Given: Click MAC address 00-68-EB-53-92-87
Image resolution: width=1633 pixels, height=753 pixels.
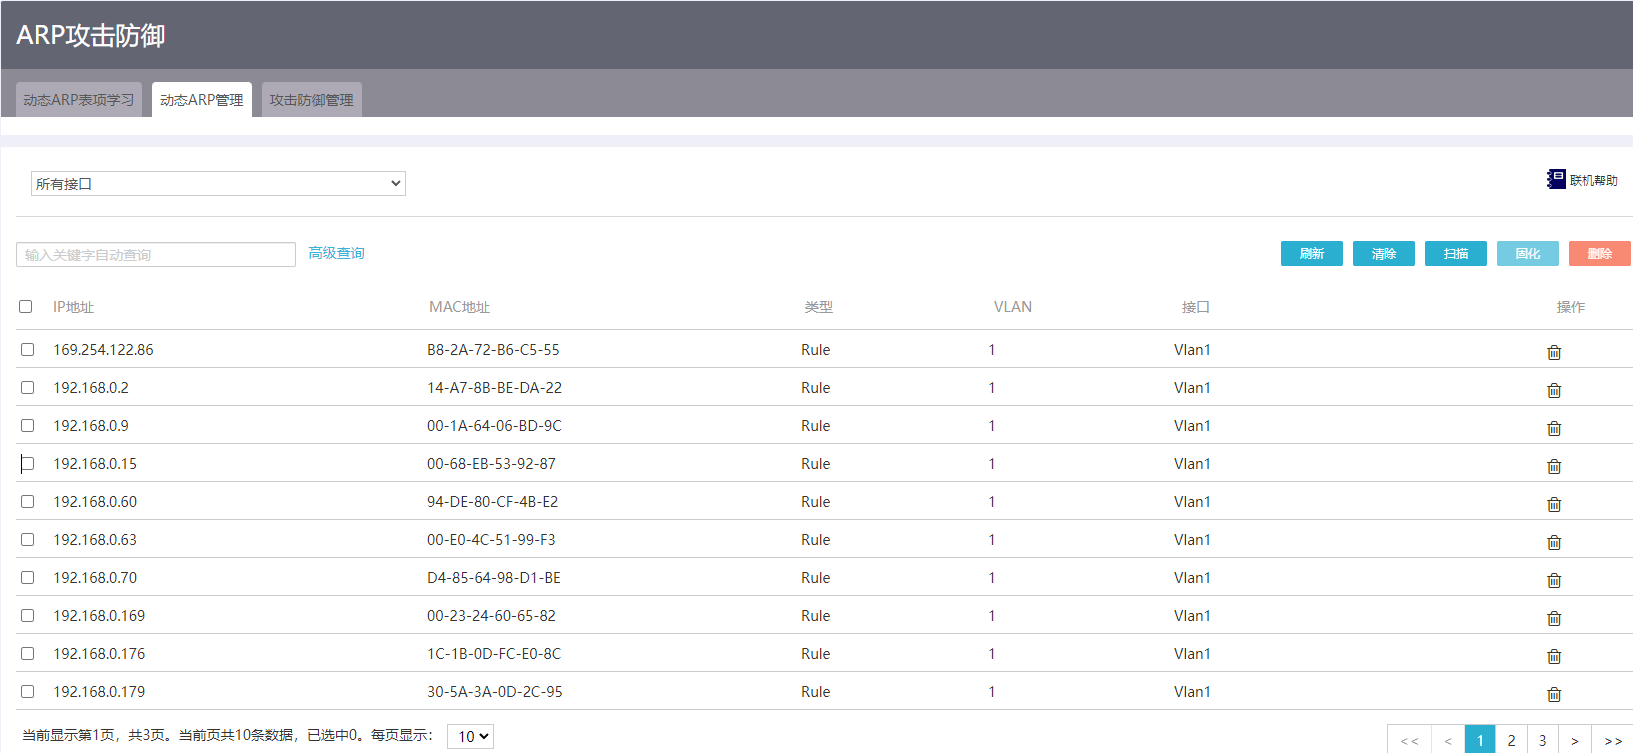Looking at the screenshot, I should pos(491,464).
